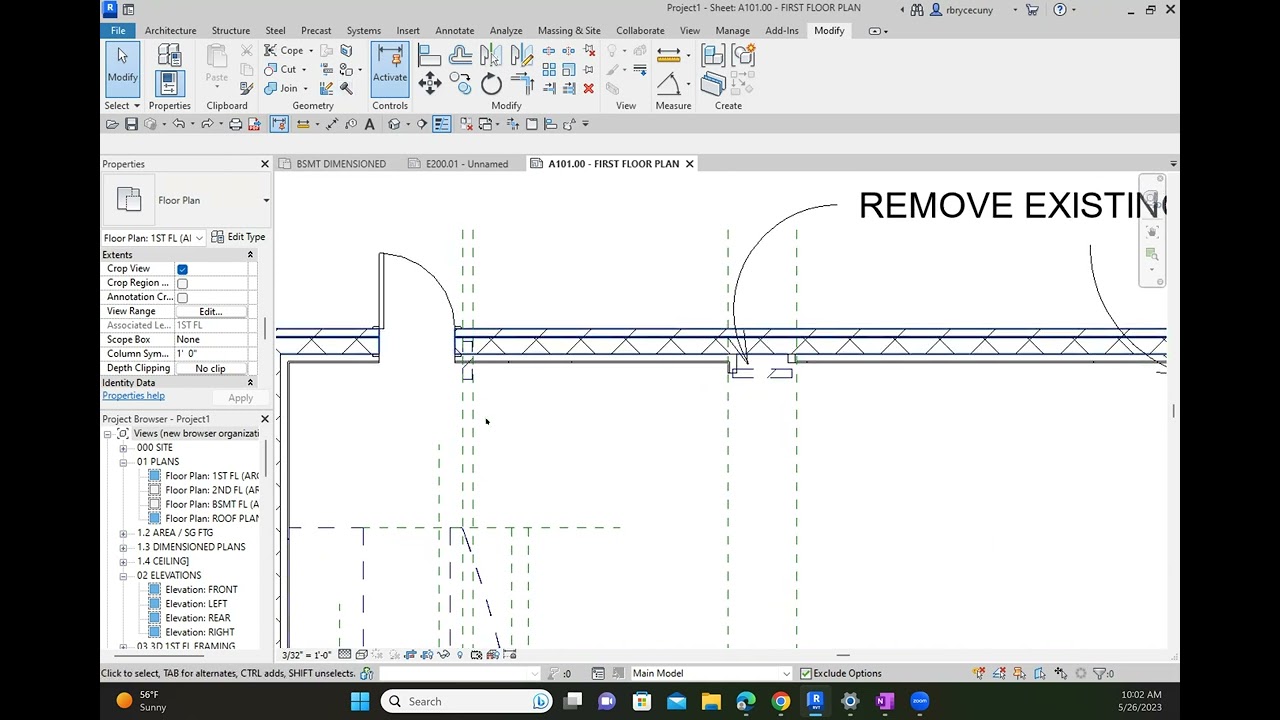Collapse the 02 ELEVATIONS tree node

tap(123, 576)
